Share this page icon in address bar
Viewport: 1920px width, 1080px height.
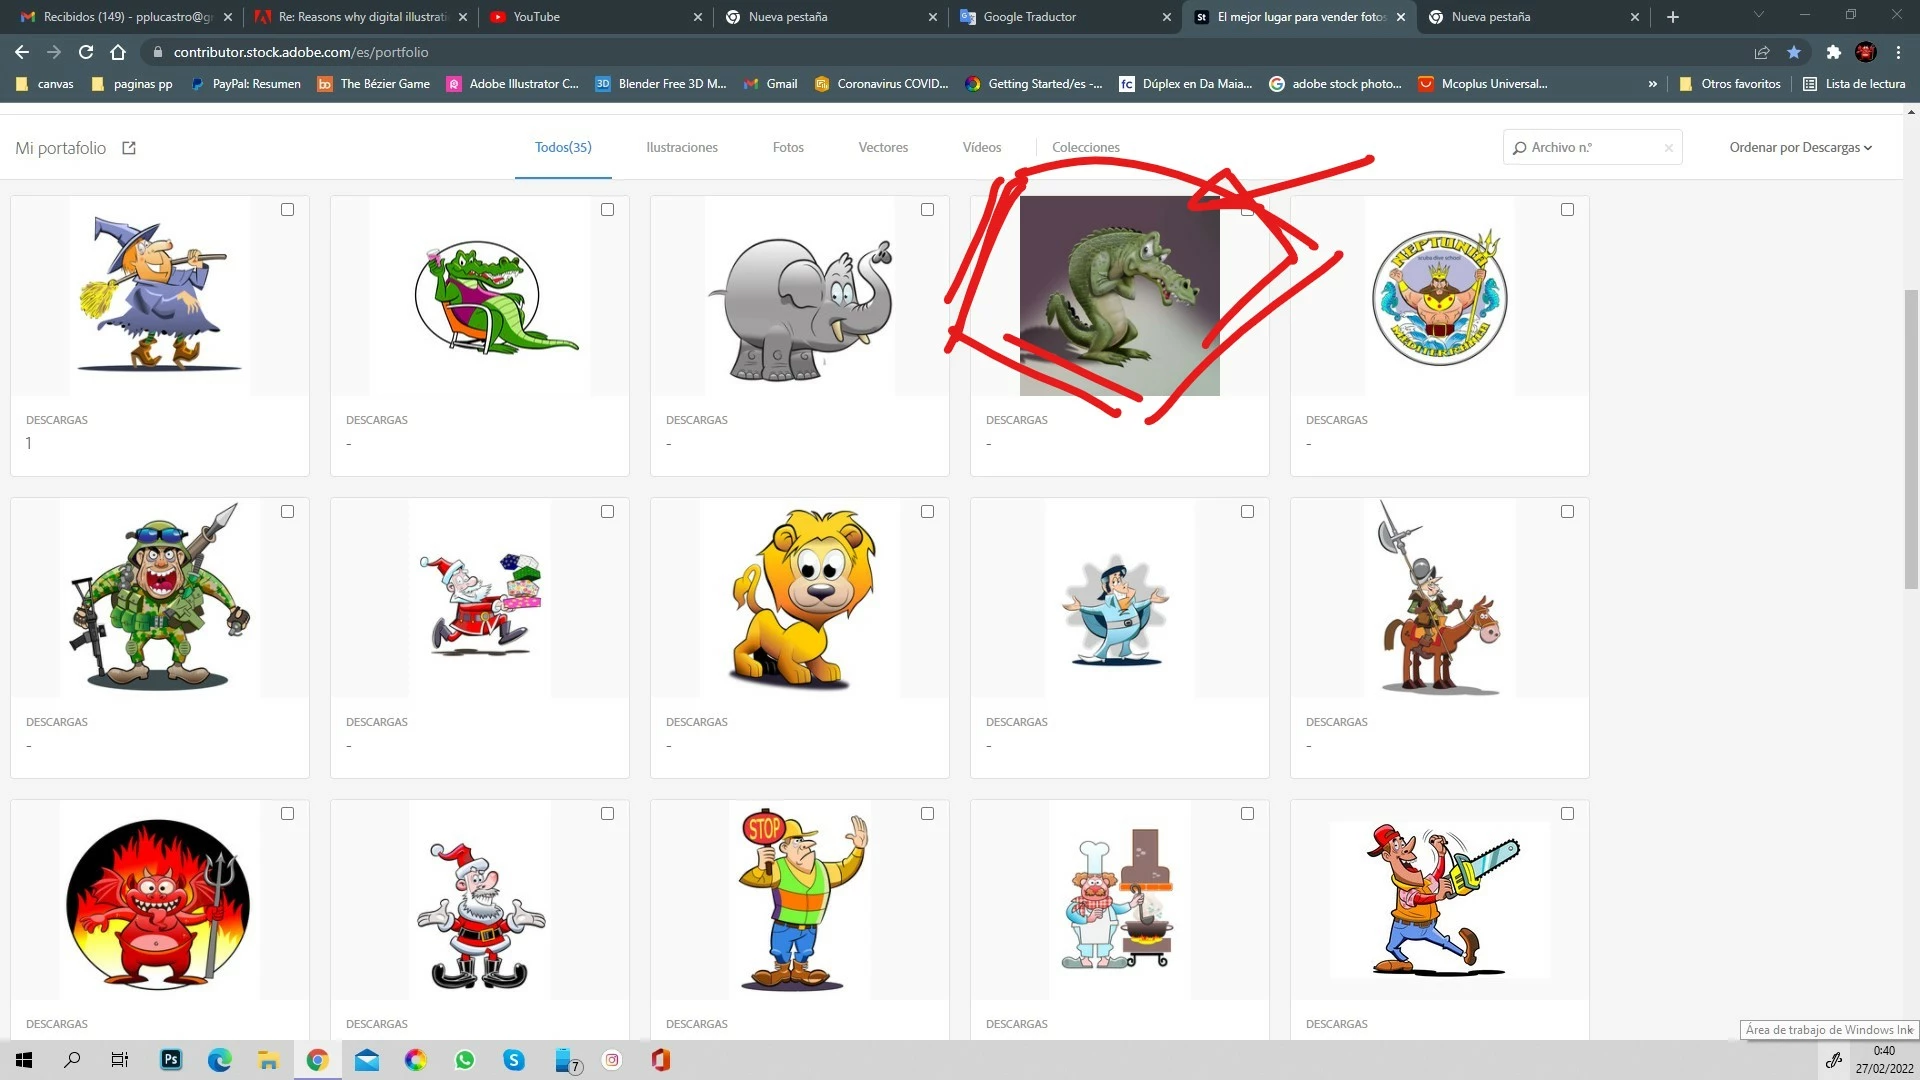click(1762, 52)
